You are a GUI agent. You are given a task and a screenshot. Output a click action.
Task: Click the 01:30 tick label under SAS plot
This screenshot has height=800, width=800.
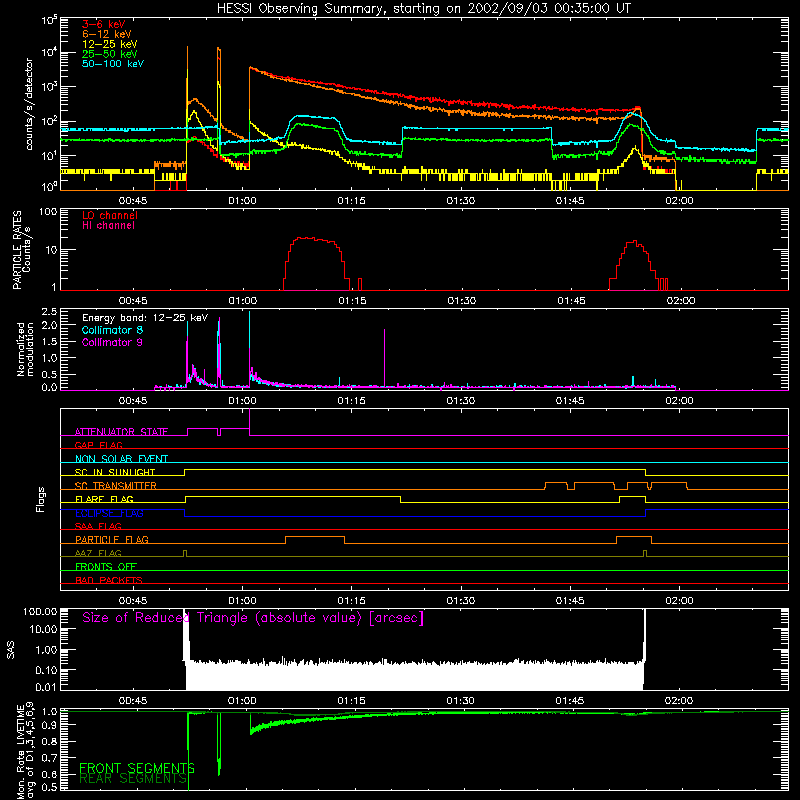click(461, 701)
